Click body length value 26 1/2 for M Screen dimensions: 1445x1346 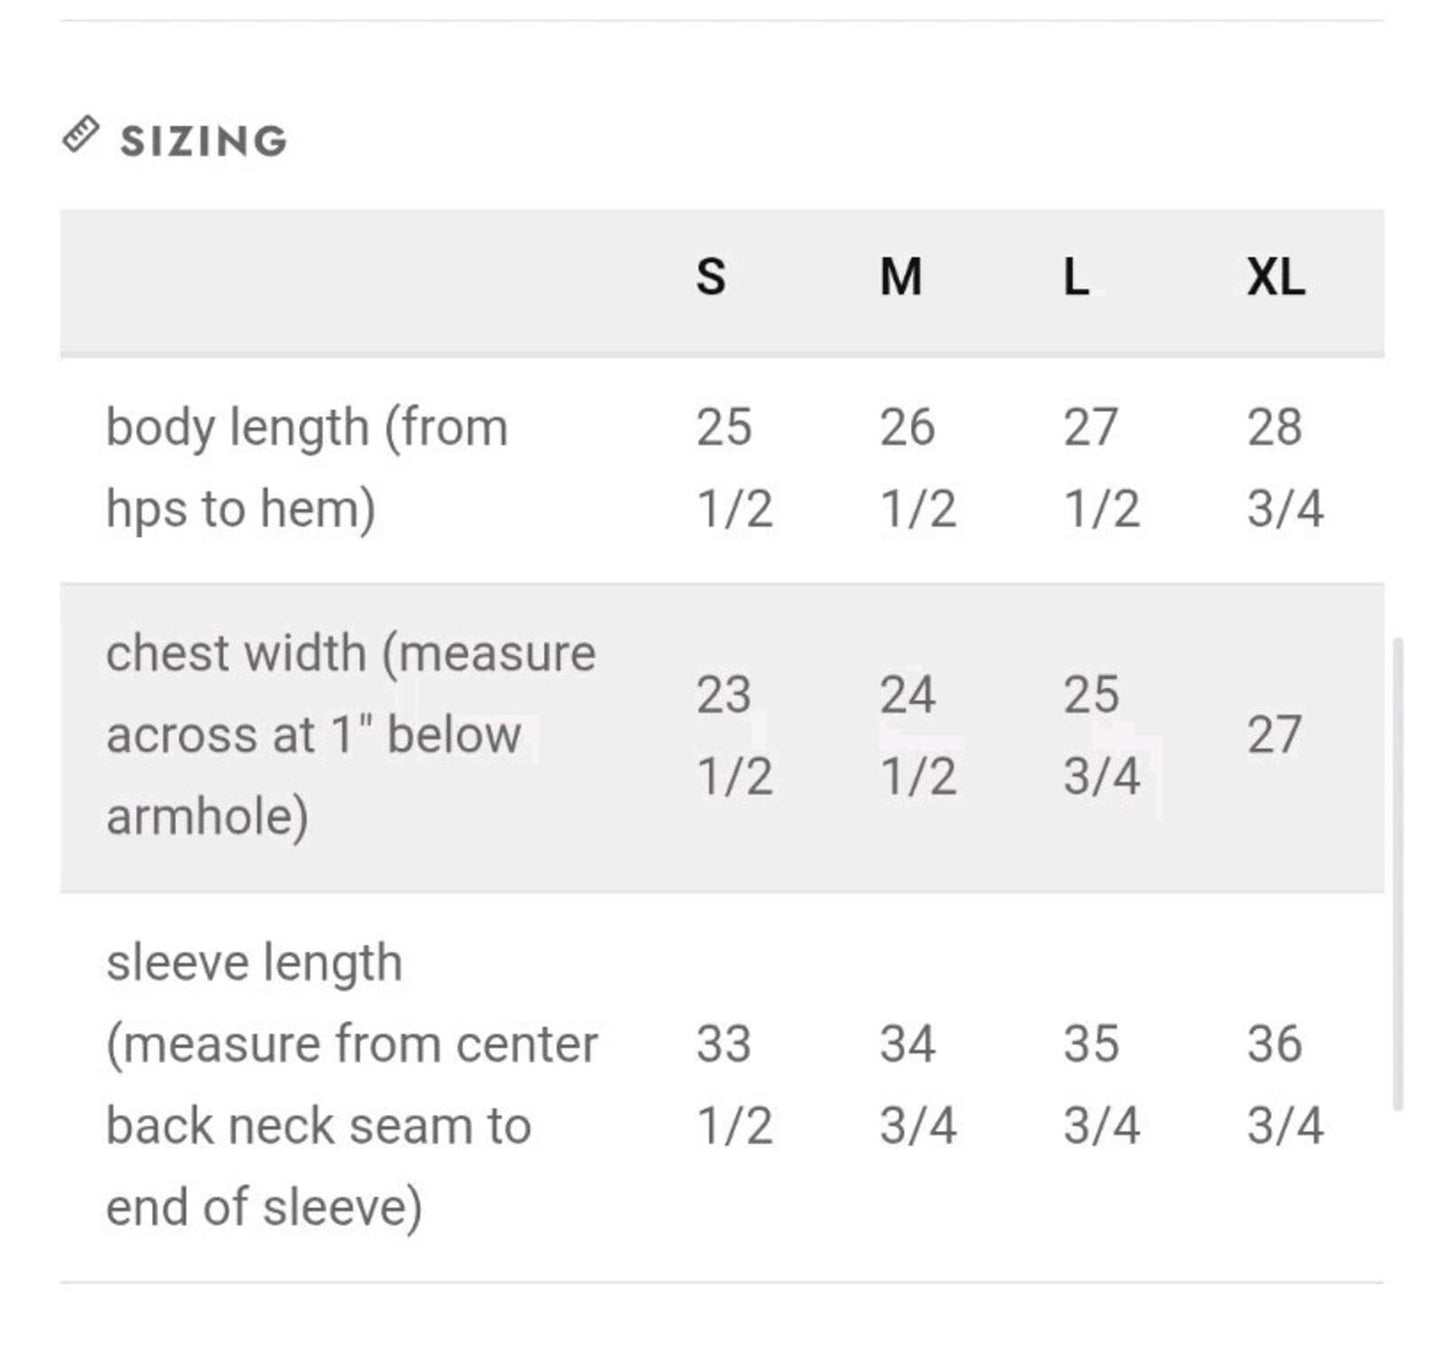click(x=918, y=468)
